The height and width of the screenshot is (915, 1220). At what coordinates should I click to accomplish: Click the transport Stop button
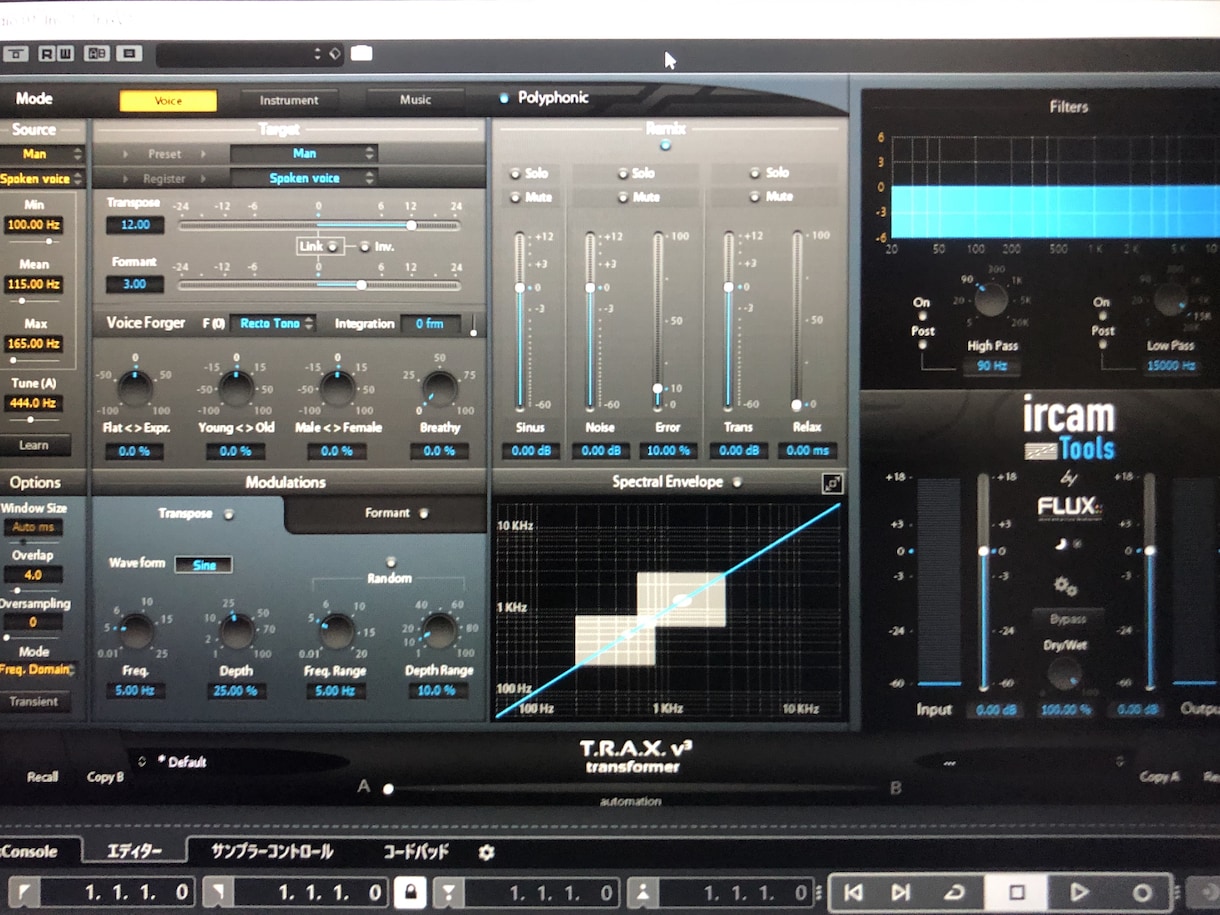[1016, 892]
